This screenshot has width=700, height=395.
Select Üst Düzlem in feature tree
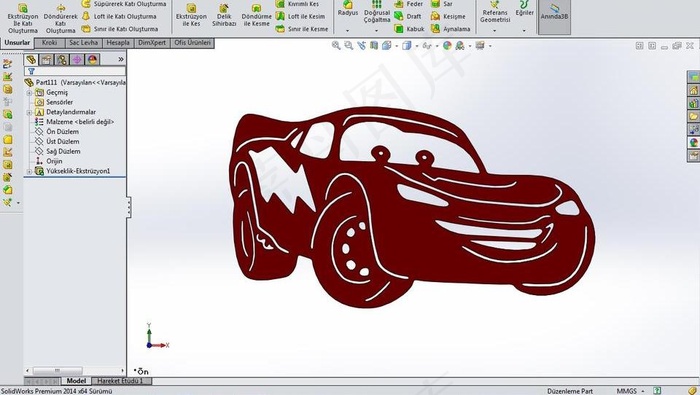[63, 141]
